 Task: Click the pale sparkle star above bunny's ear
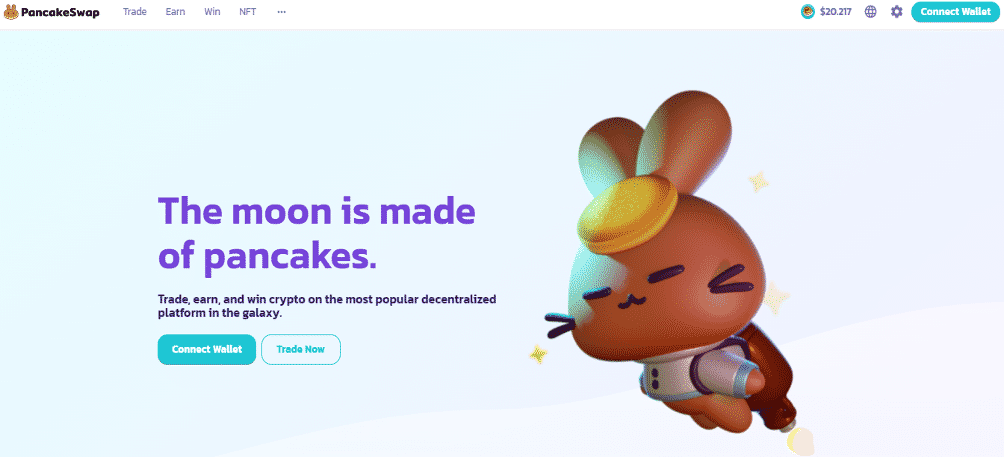point(759,181)
